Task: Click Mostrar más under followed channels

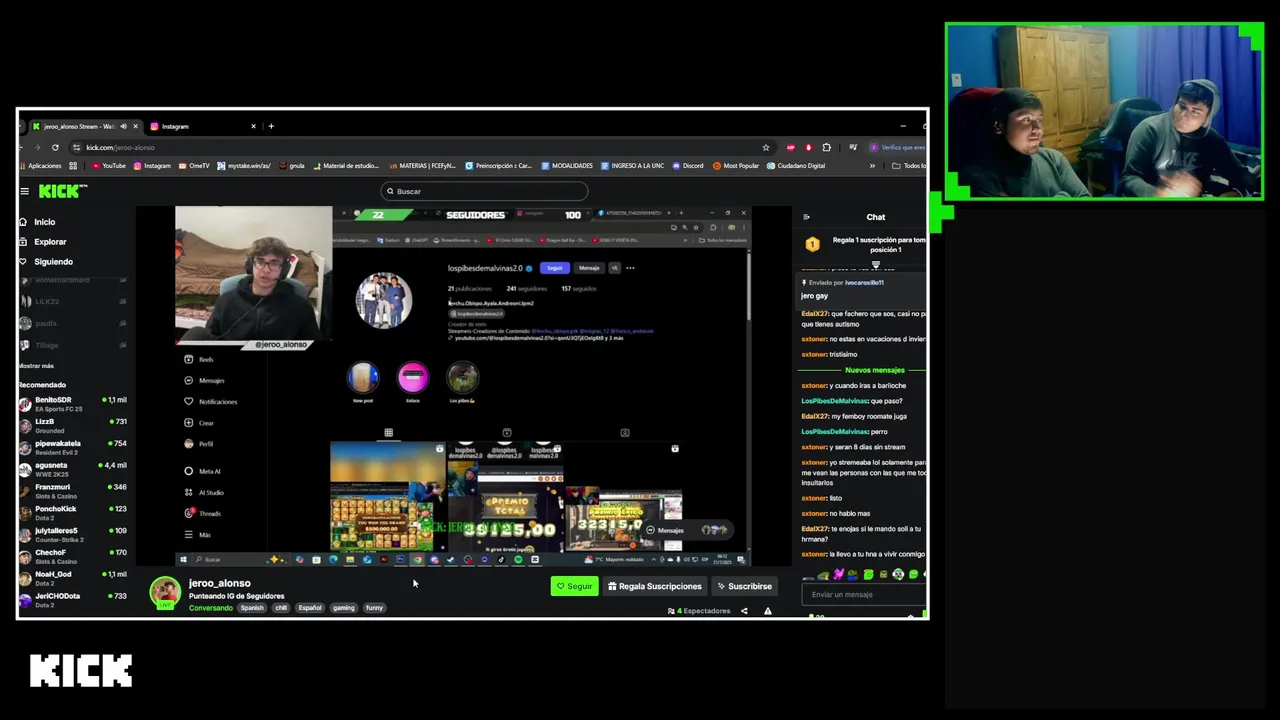Action: [36, 366]
